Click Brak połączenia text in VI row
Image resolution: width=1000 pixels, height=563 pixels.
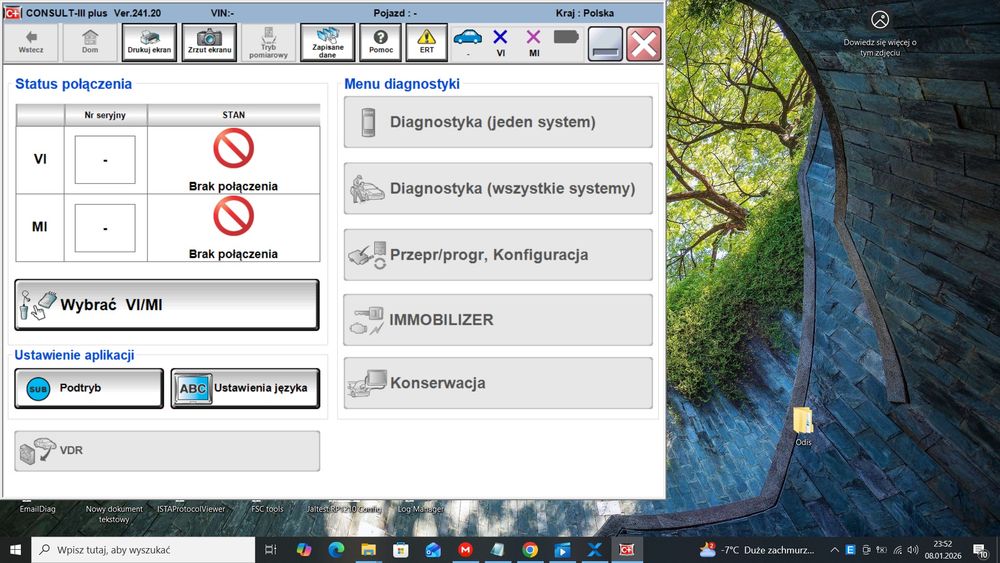coord(233,186)
